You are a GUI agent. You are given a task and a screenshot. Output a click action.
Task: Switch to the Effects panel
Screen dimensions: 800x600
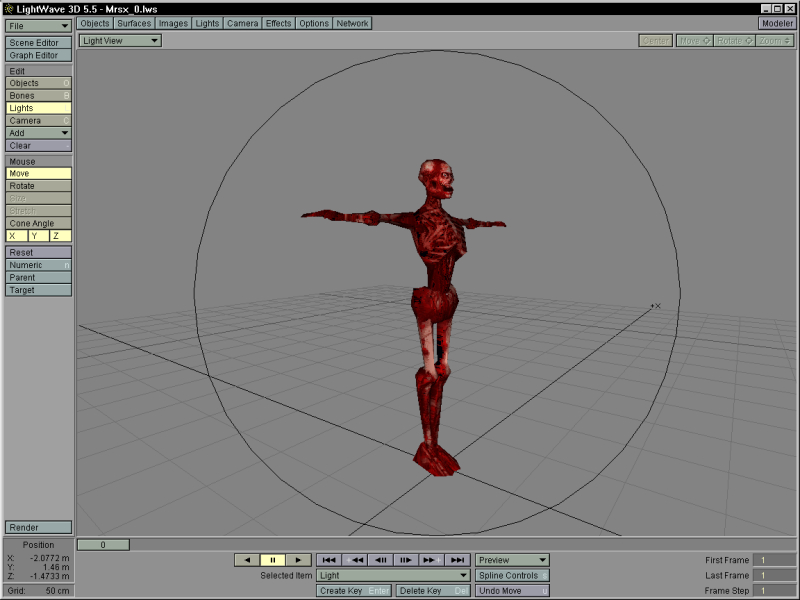coord(278,23)
